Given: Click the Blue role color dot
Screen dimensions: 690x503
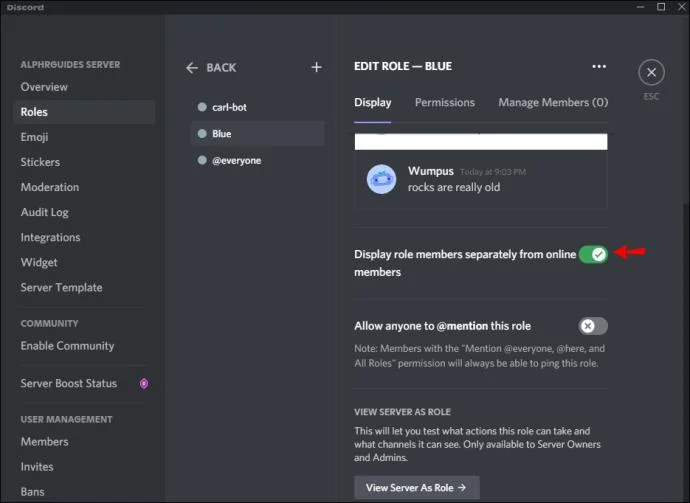Looking at the screenshot, I should point(202,134).
